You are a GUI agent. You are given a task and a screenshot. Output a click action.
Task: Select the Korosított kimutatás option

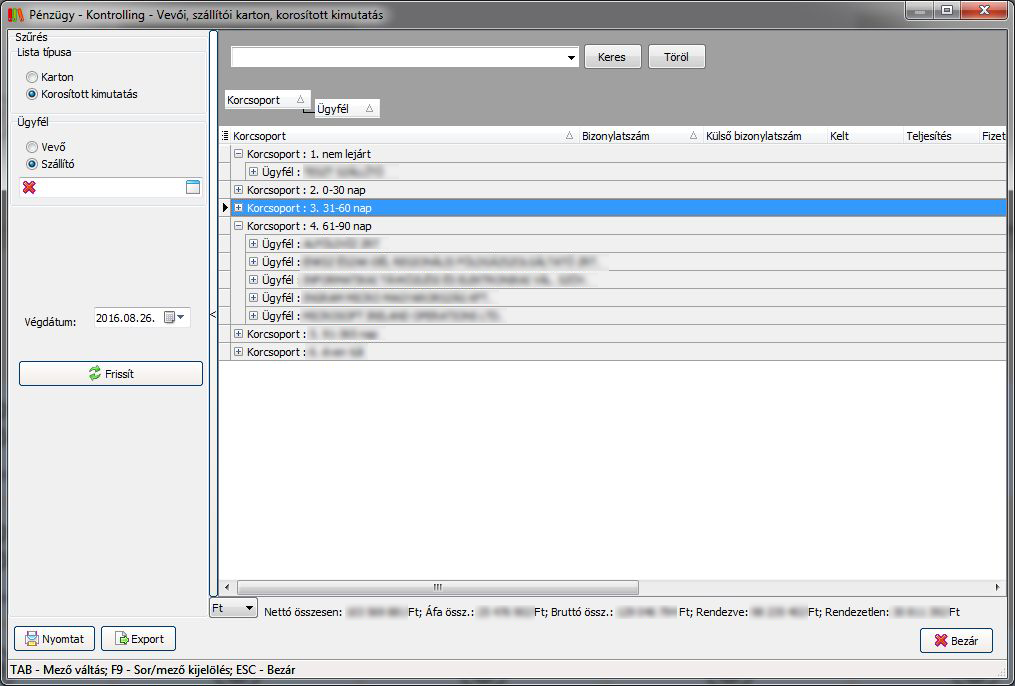point(33,94)
